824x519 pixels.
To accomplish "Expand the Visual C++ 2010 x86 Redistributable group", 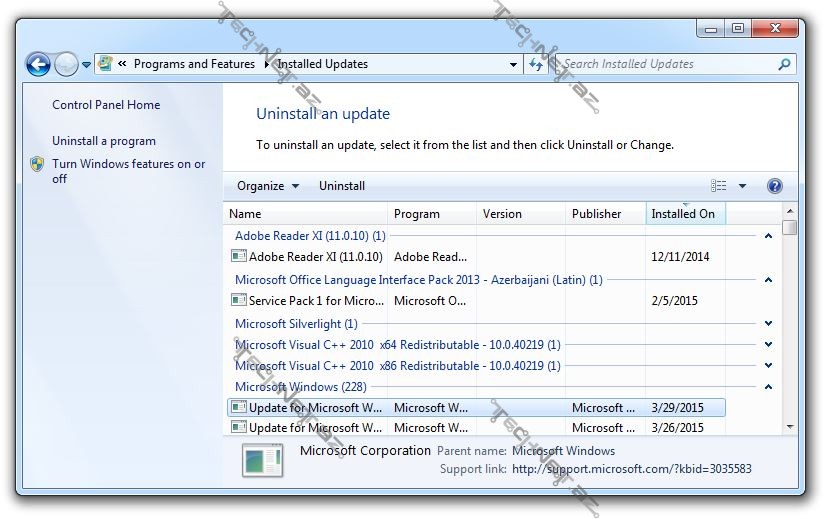I will (768, 366).
